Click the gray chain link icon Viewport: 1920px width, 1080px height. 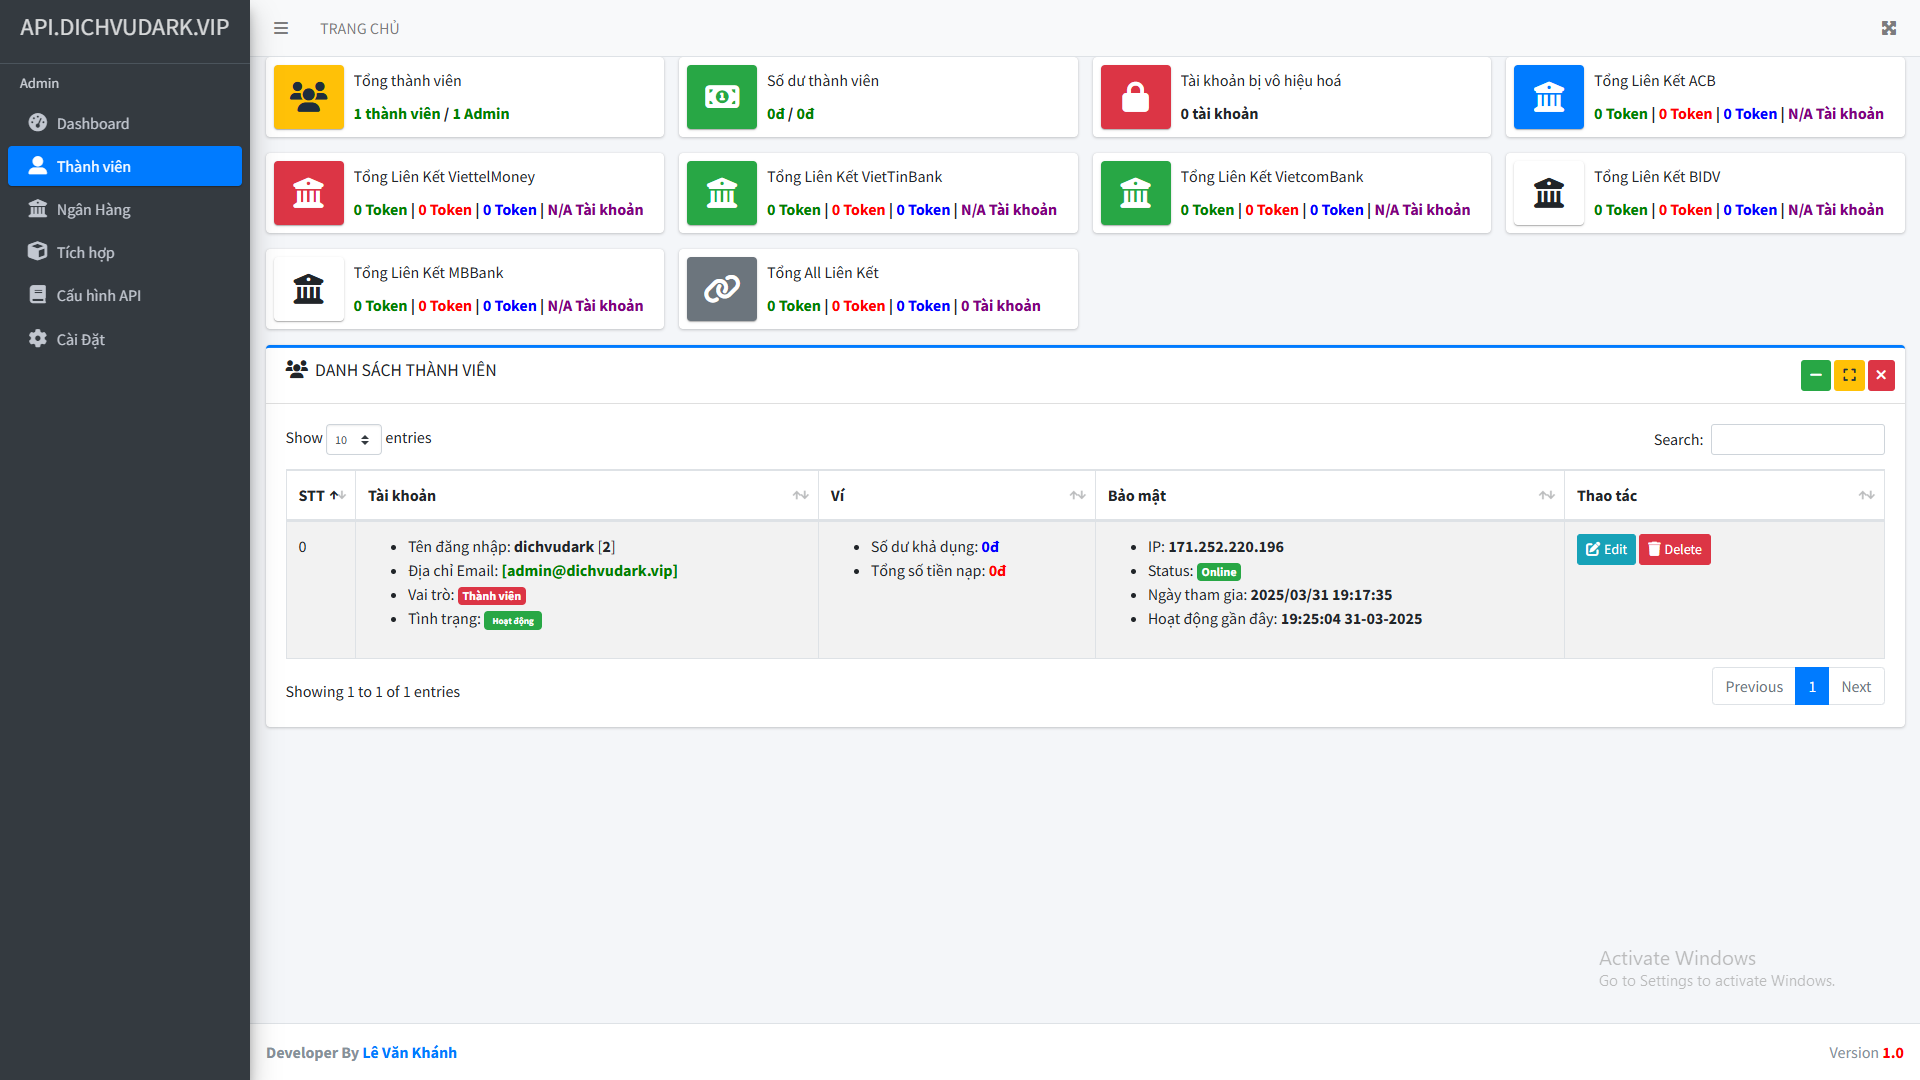click(721, 289)
